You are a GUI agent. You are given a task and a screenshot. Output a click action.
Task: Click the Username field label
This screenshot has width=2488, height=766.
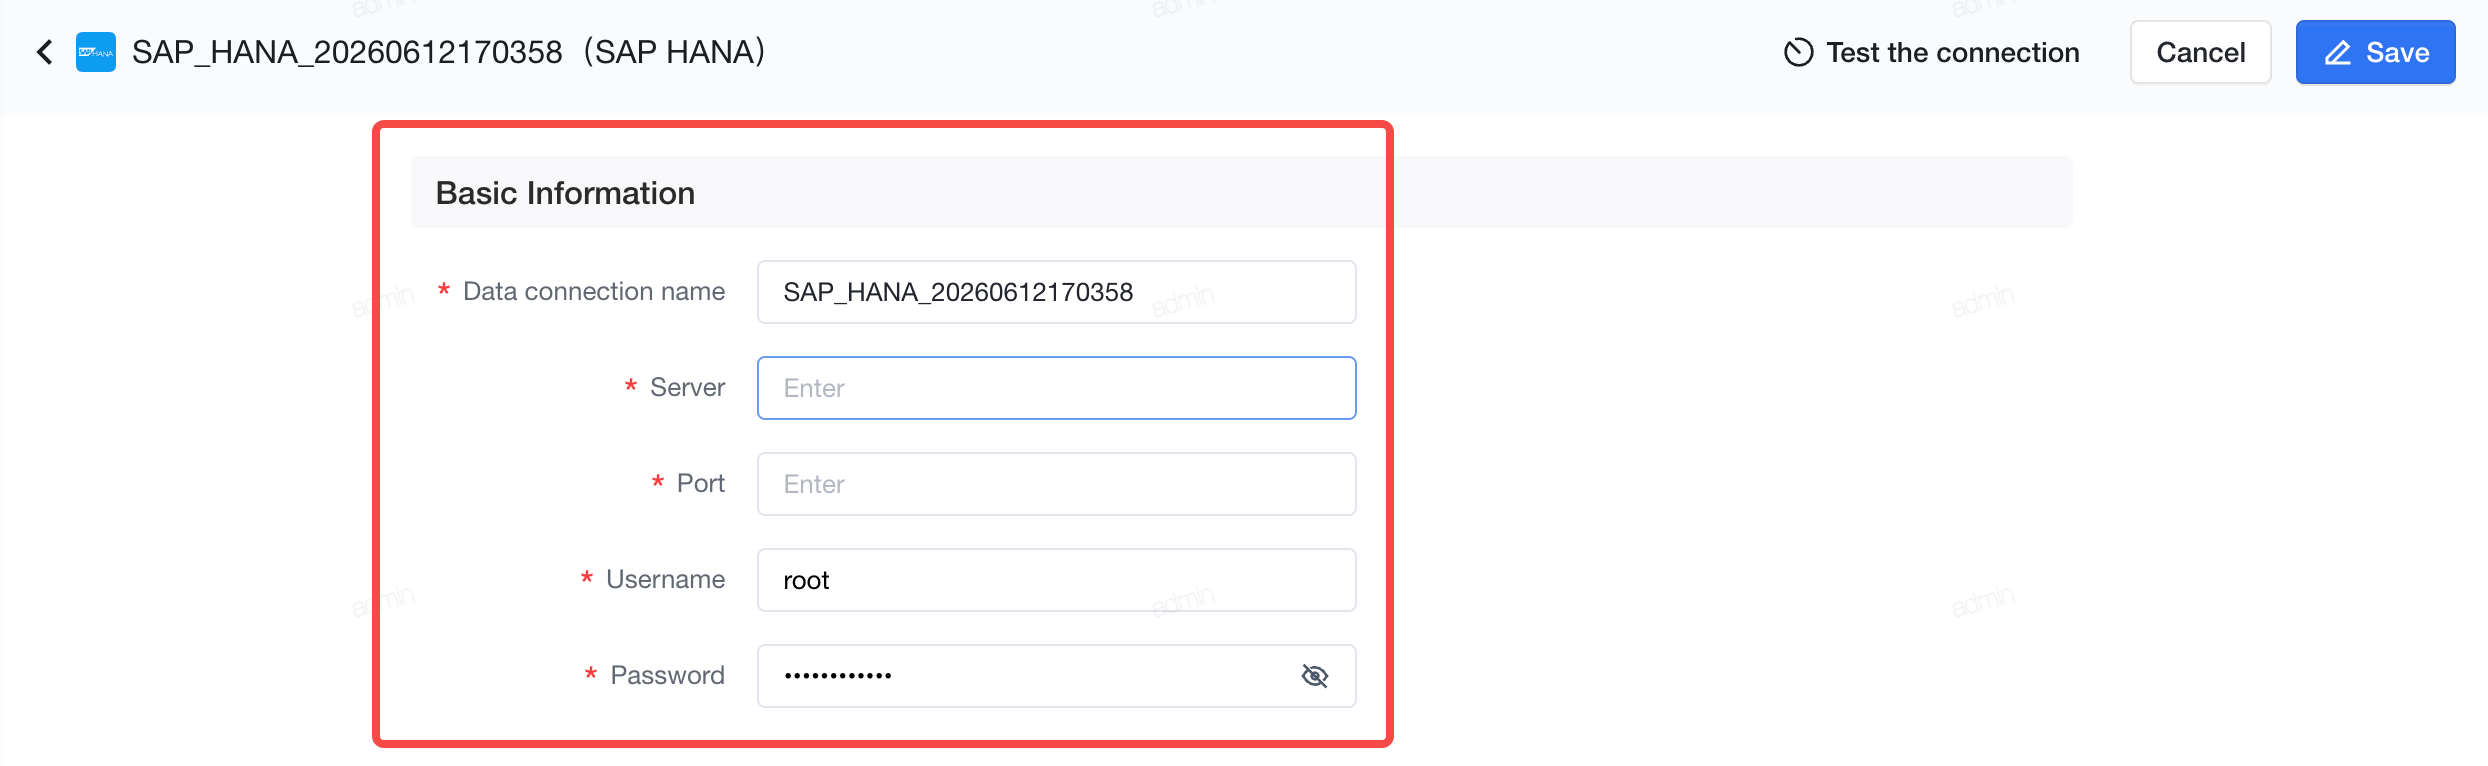[x=665, y=579]
